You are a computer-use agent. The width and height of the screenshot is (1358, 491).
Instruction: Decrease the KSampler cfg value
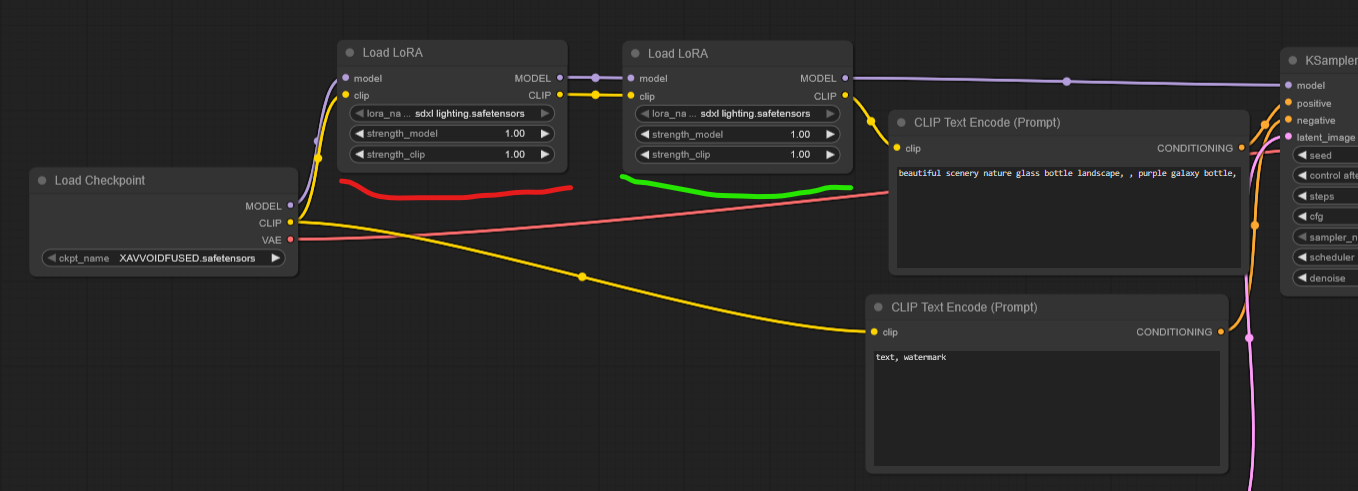click(1301, 216)
